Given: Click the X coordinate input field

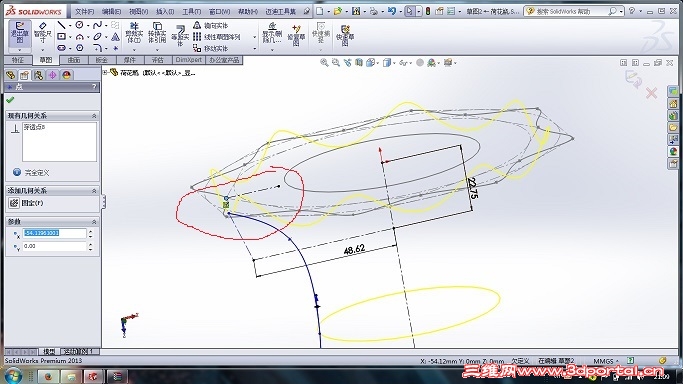Looking at the screenshot, I should click(55, 233).
